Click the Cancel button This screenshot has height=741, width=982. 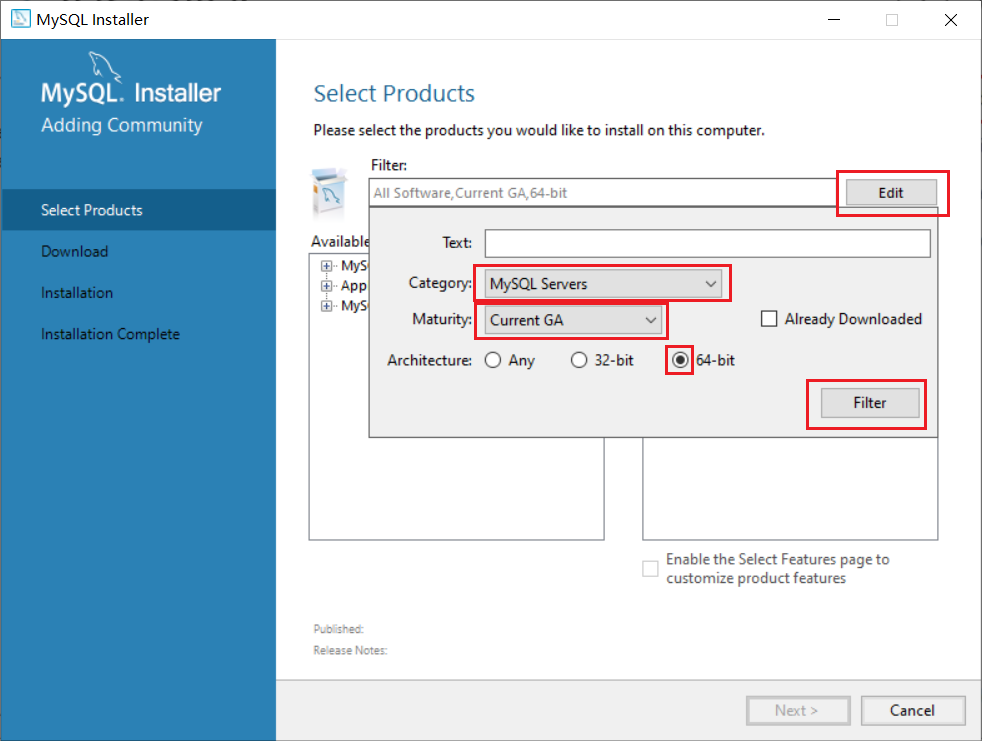pos(912,710)
